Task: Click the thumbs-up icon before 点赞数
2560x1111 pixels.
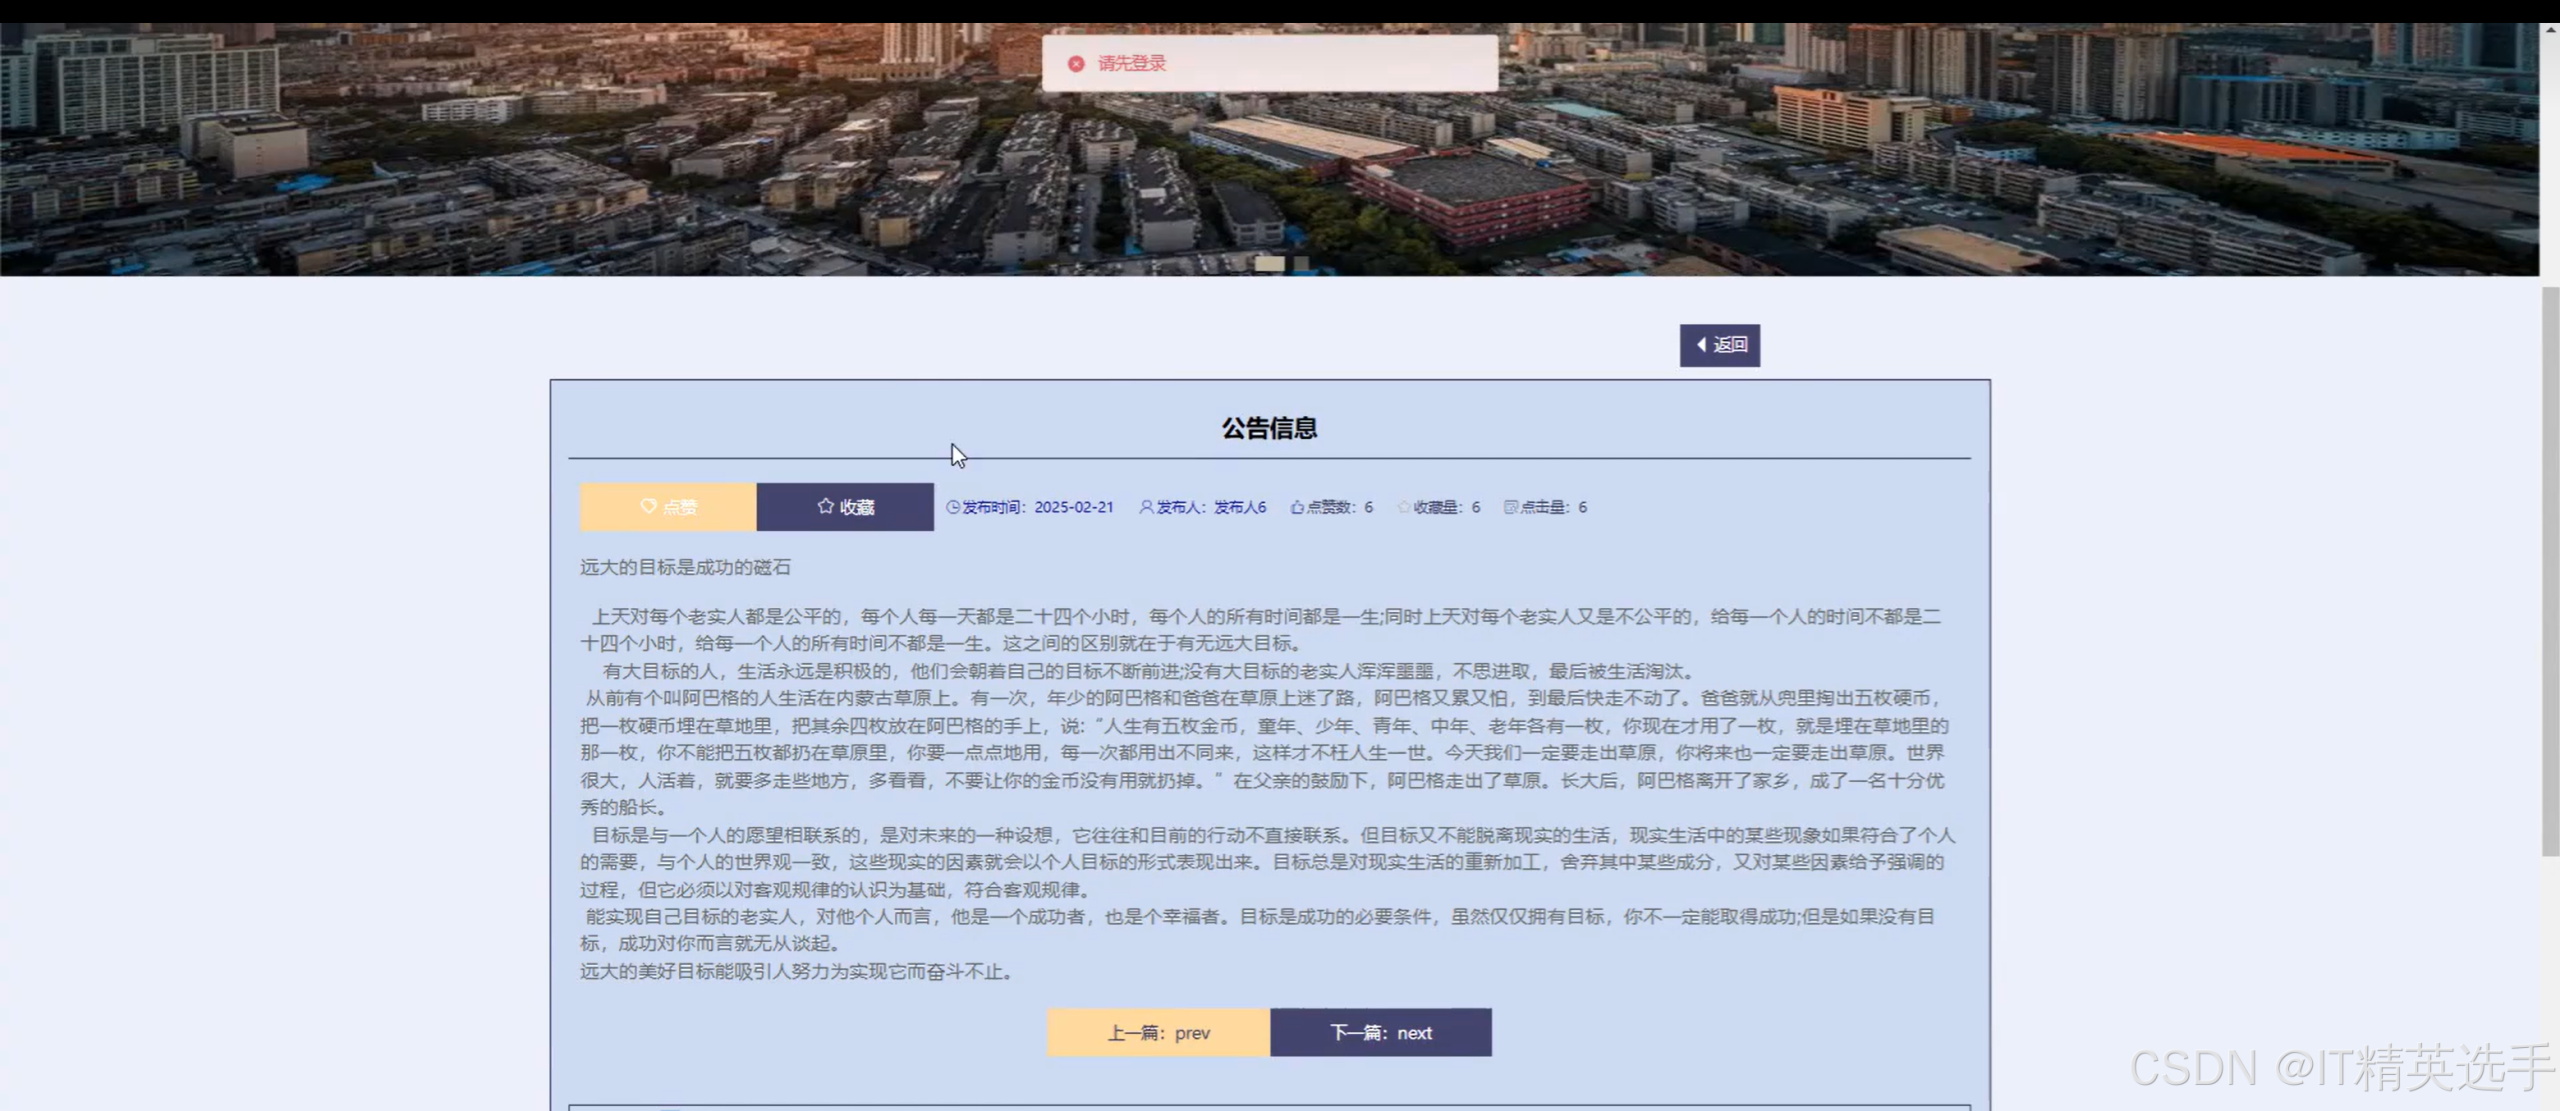Action: [x=1297, y=506]
